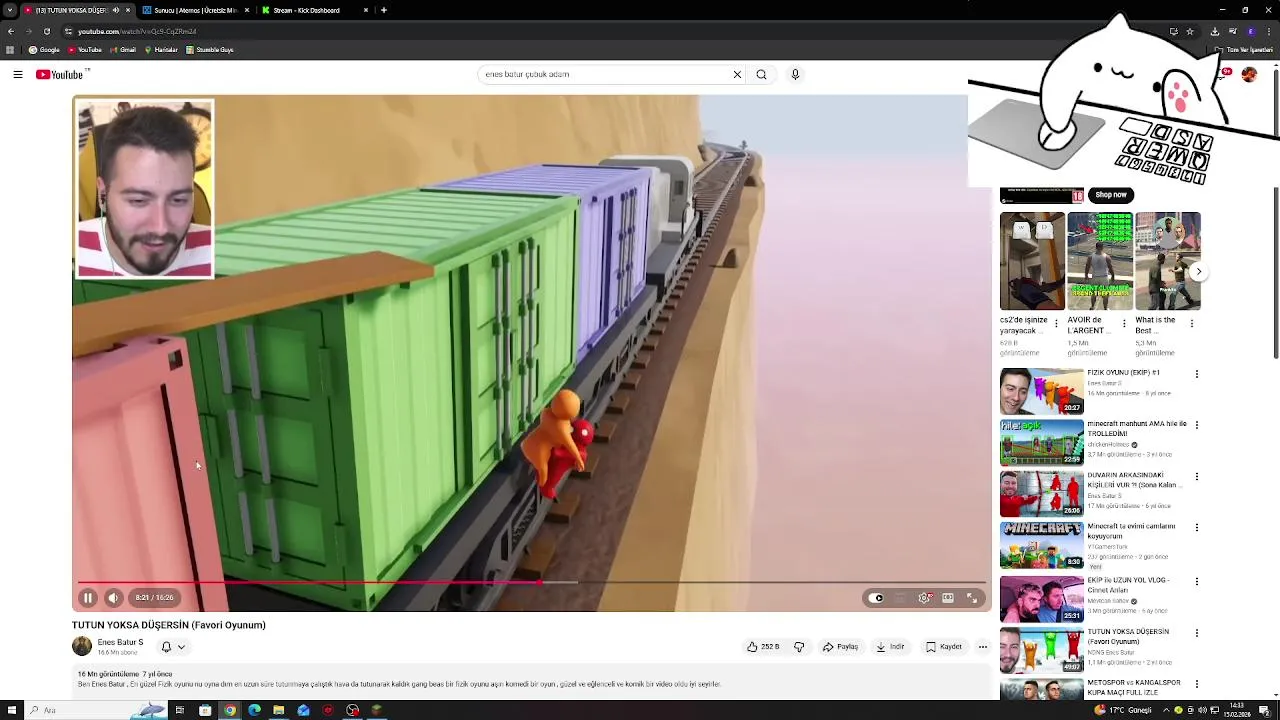Open Stumble Guys bookmark

pos(210,50)
